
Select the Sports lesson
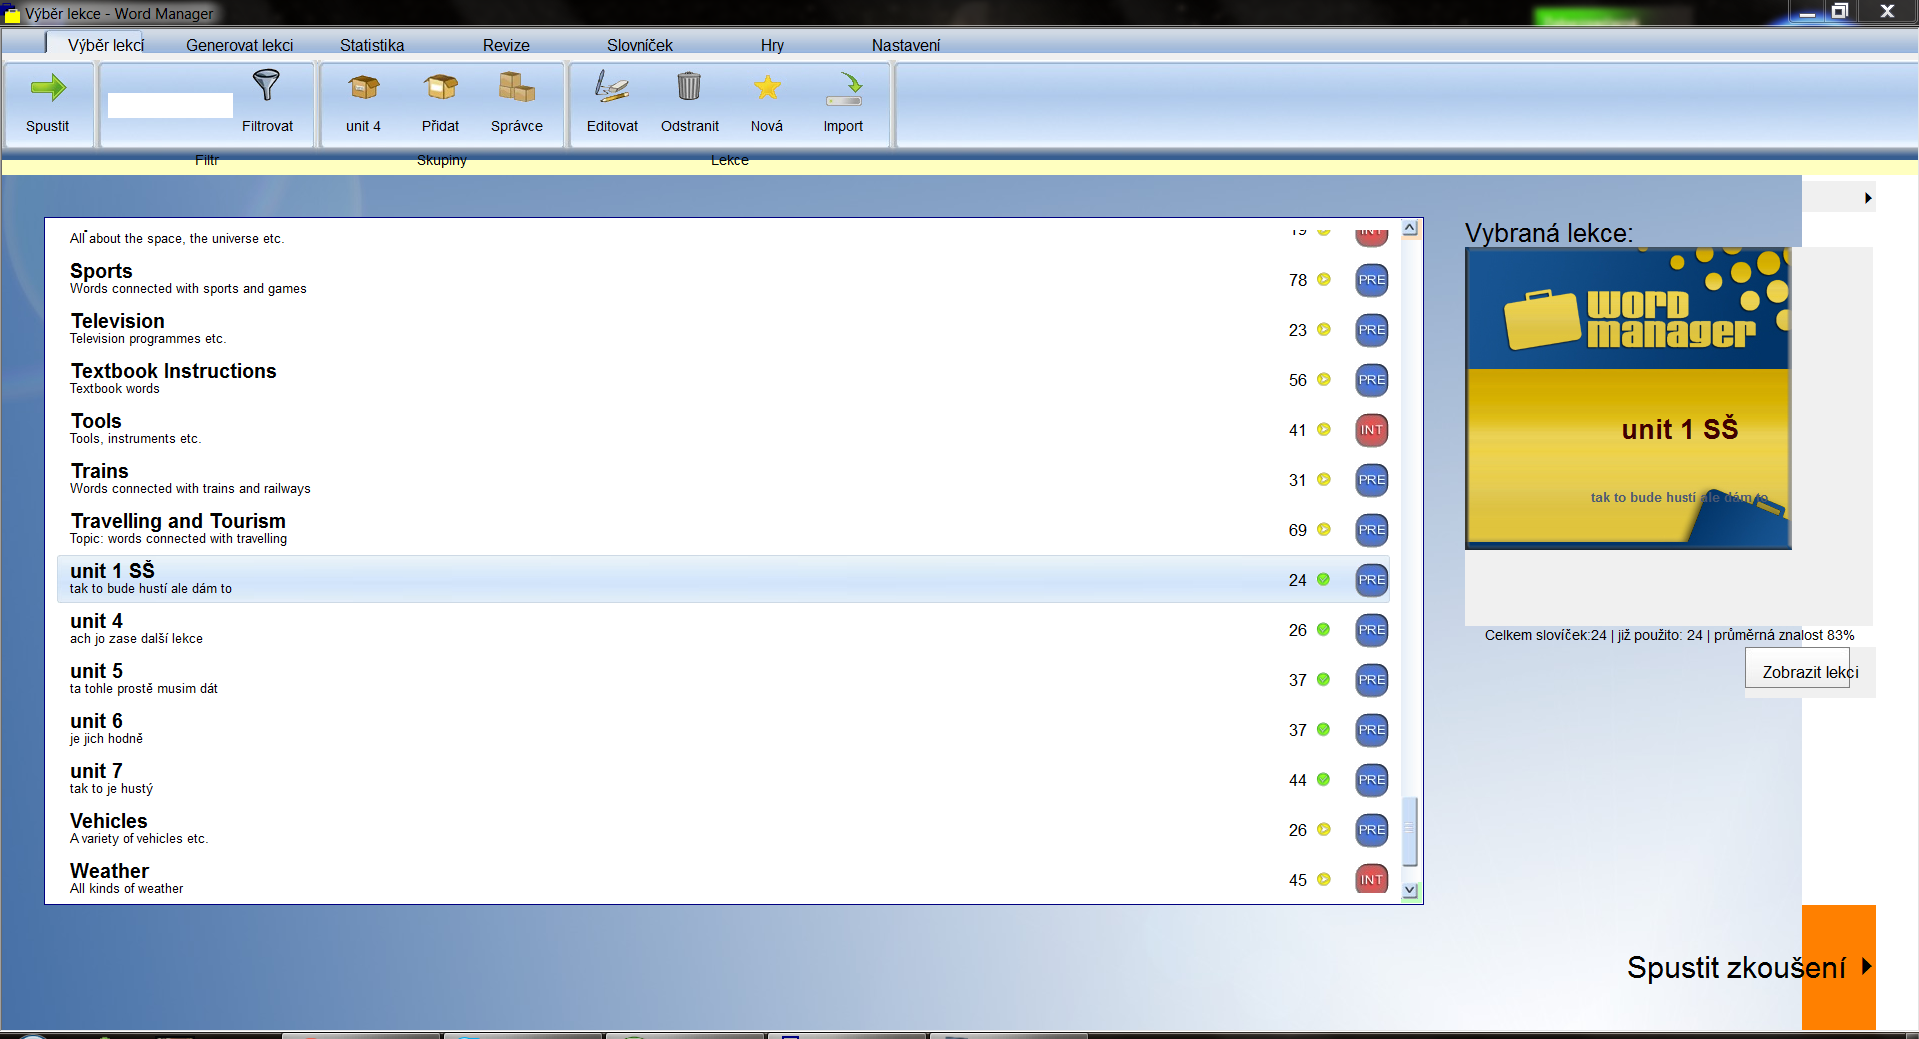coord(722,279)
